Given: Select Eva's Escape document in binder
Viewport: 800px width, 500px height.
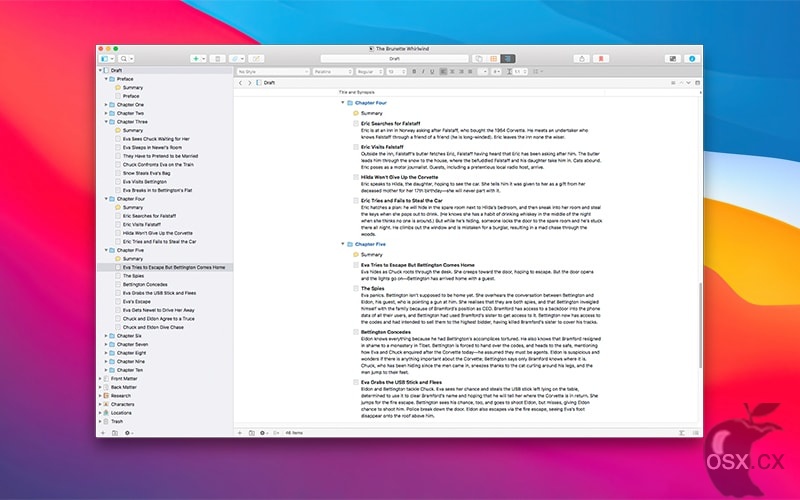Looking at the screenshot, I should click(x=136, y=302).
